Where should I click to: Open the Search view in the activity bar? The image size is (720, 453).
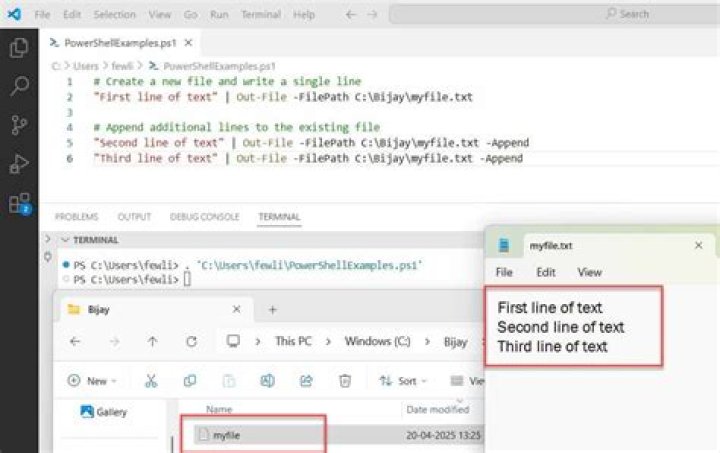(x=19, y=85)
